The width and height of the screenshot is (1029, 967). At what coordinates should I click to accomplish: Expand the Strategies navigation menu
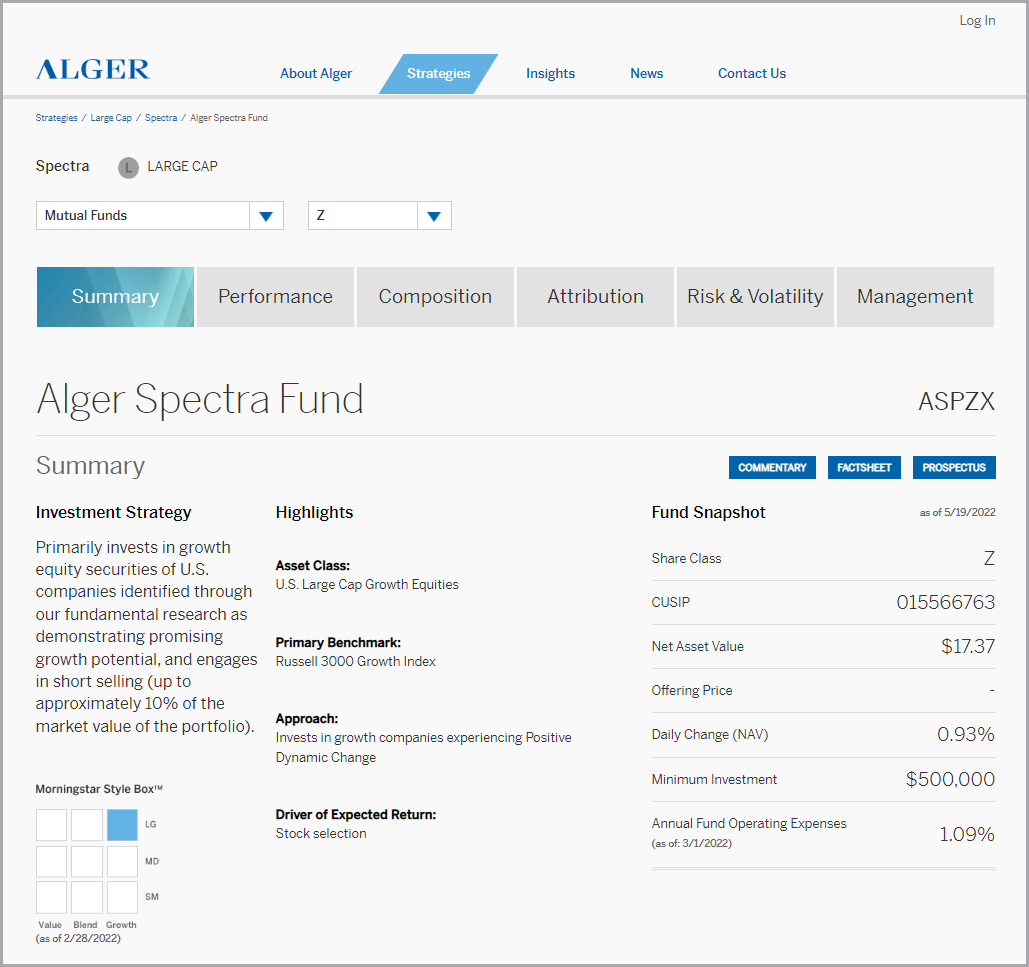(438, 73)
